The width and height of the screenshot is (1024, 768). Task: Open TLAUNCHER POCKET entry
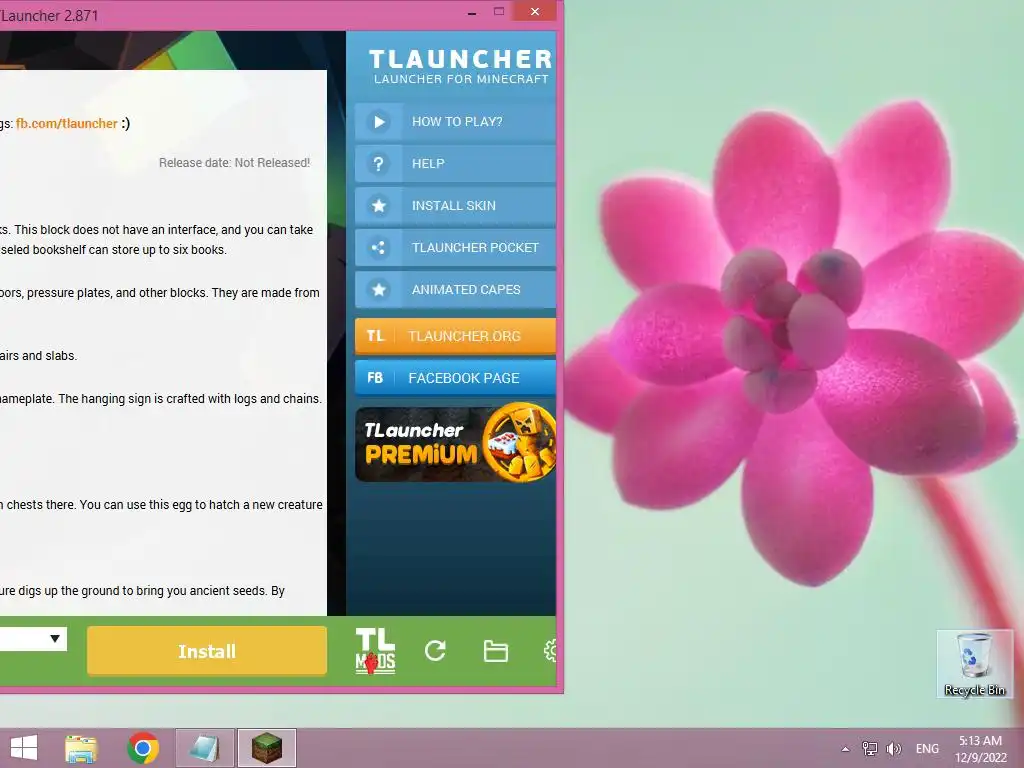point(455,248)
